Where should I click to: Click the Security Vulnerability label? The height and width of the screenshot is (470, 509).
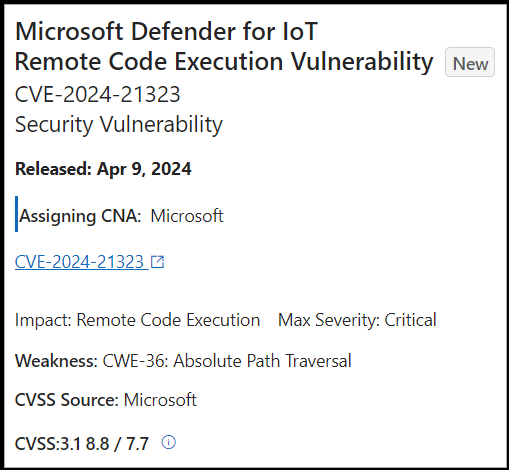(x=119, y=125)
